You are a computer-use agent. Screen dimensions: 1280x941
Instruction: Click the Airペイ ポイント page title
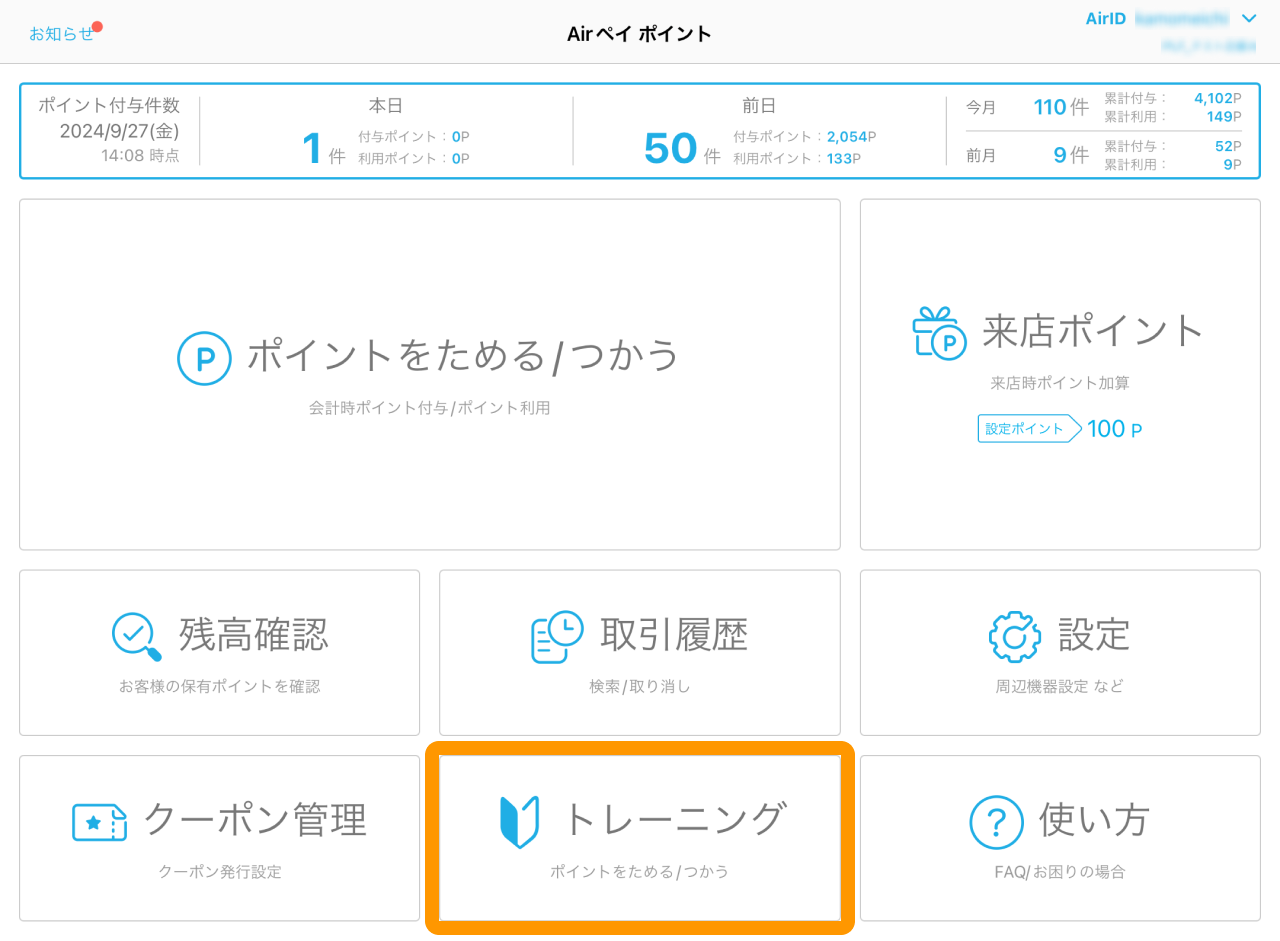(640, 34)
